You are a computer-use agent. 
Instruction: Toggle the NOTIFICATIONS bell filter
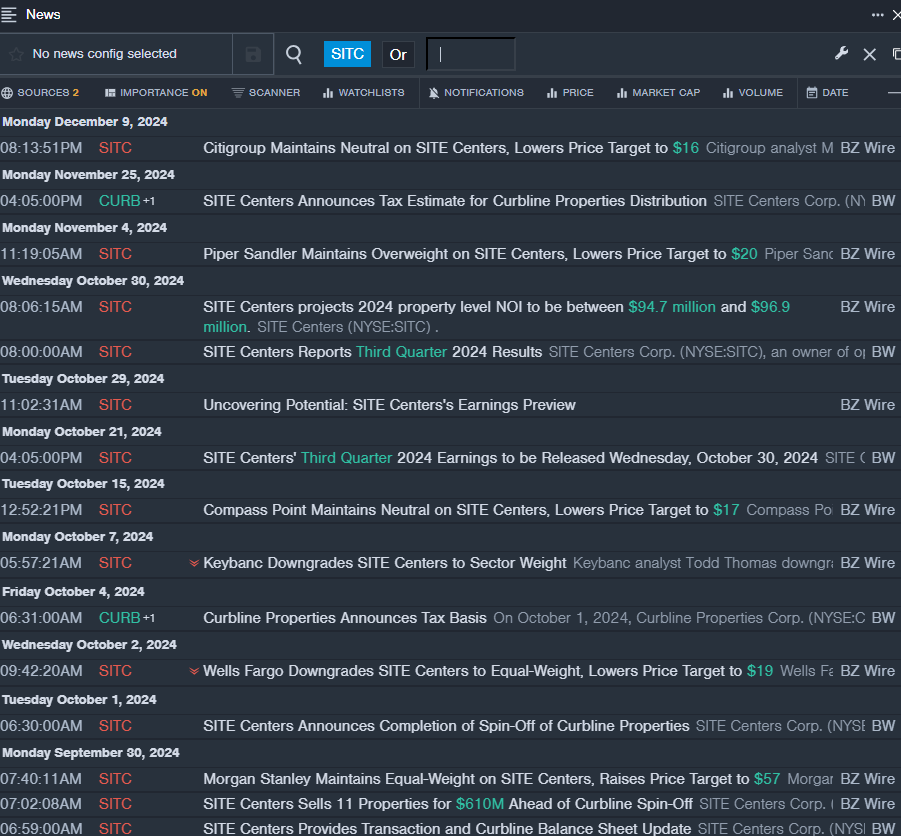(x=476, y=93)
